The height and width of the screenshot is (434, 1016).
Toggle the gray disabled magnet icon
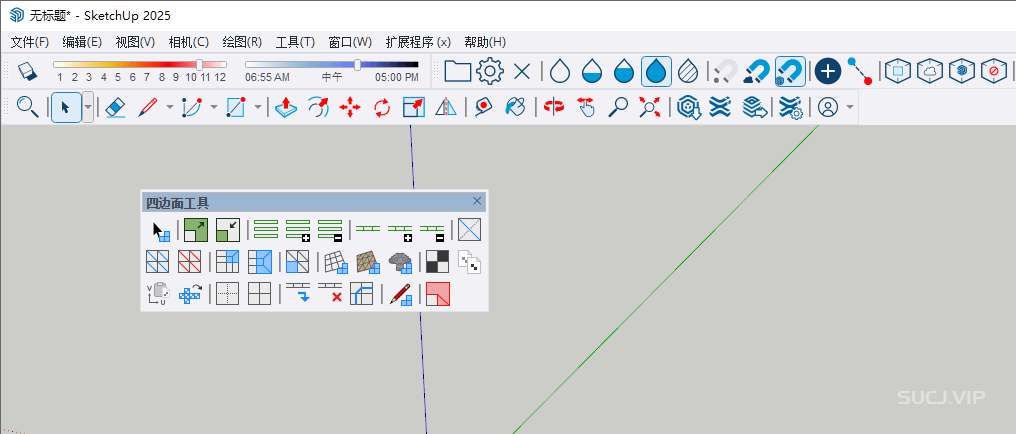(x=726, y=71)
